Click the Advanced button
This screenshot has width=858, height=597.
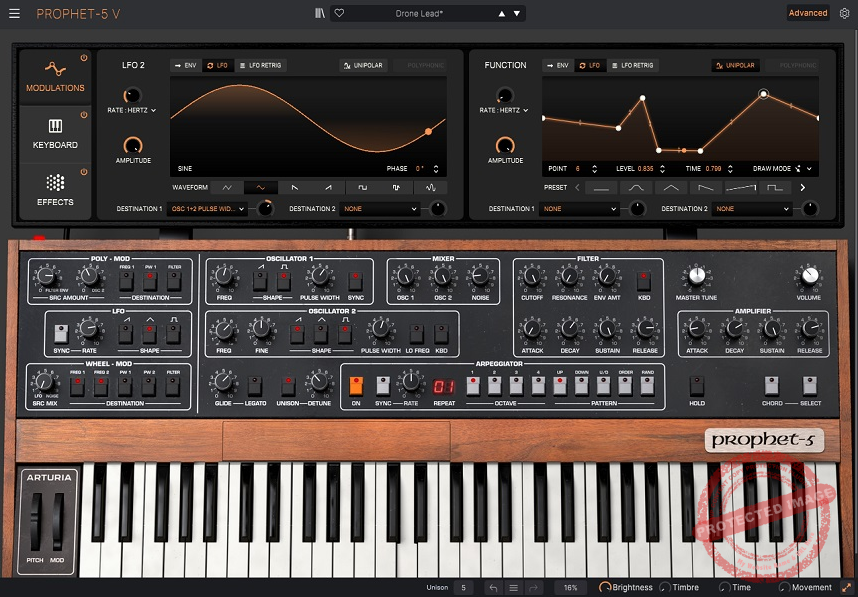[x=808, y=13]
